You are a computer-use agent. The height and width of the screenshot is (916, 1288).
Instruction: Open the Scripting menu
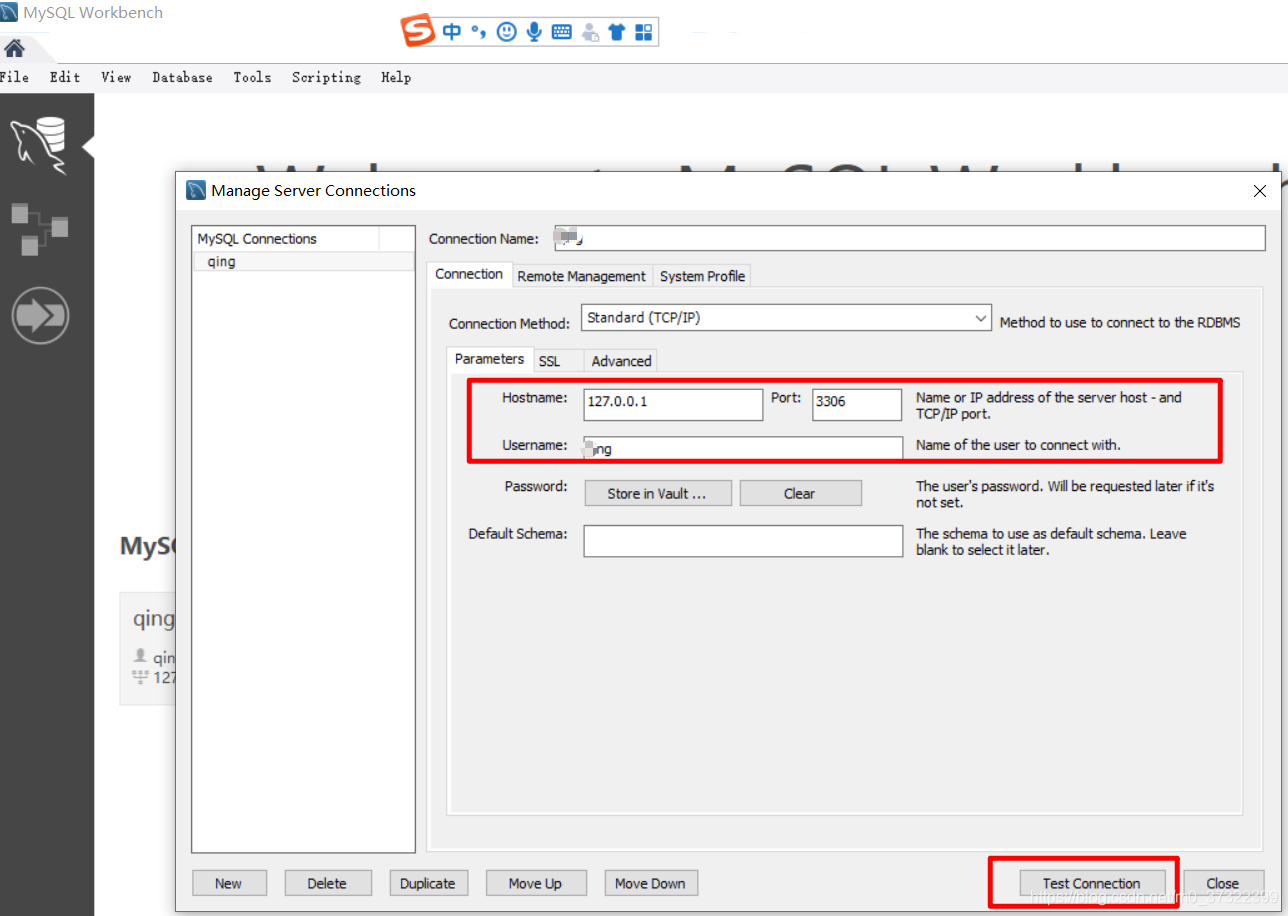[x=326, y=77]
